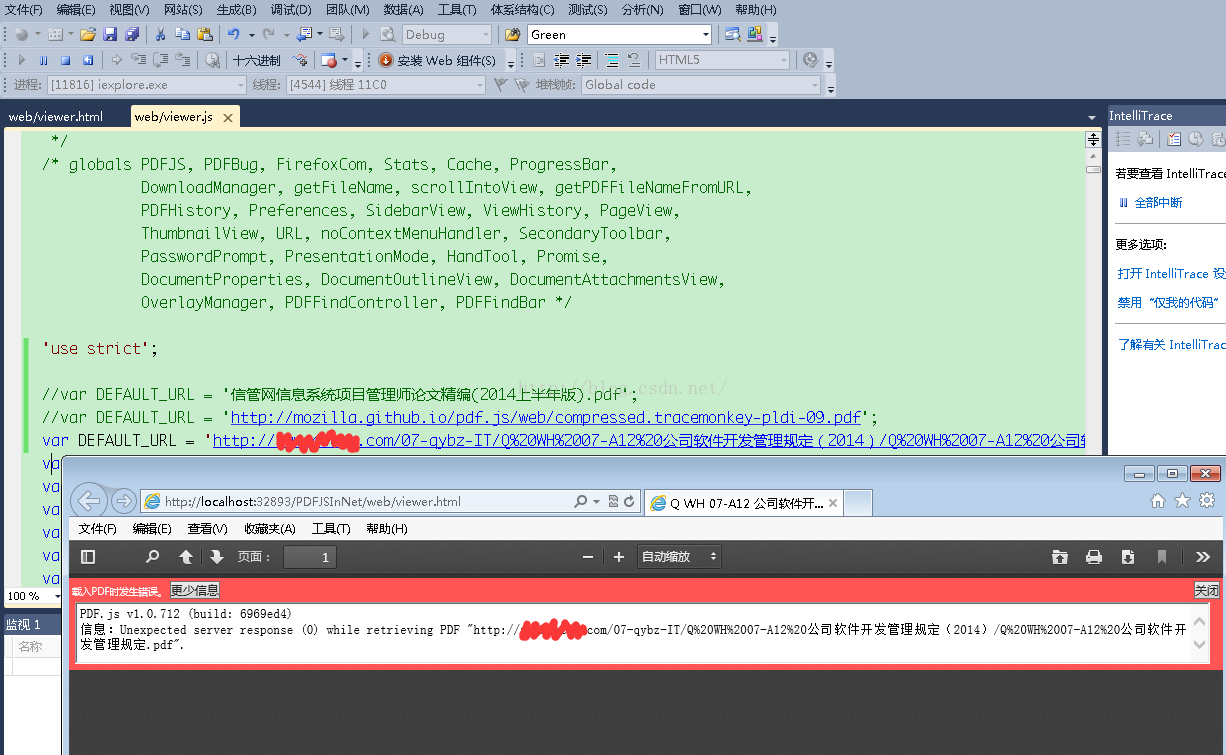Click the 更少信息 button

pos(195,591)
